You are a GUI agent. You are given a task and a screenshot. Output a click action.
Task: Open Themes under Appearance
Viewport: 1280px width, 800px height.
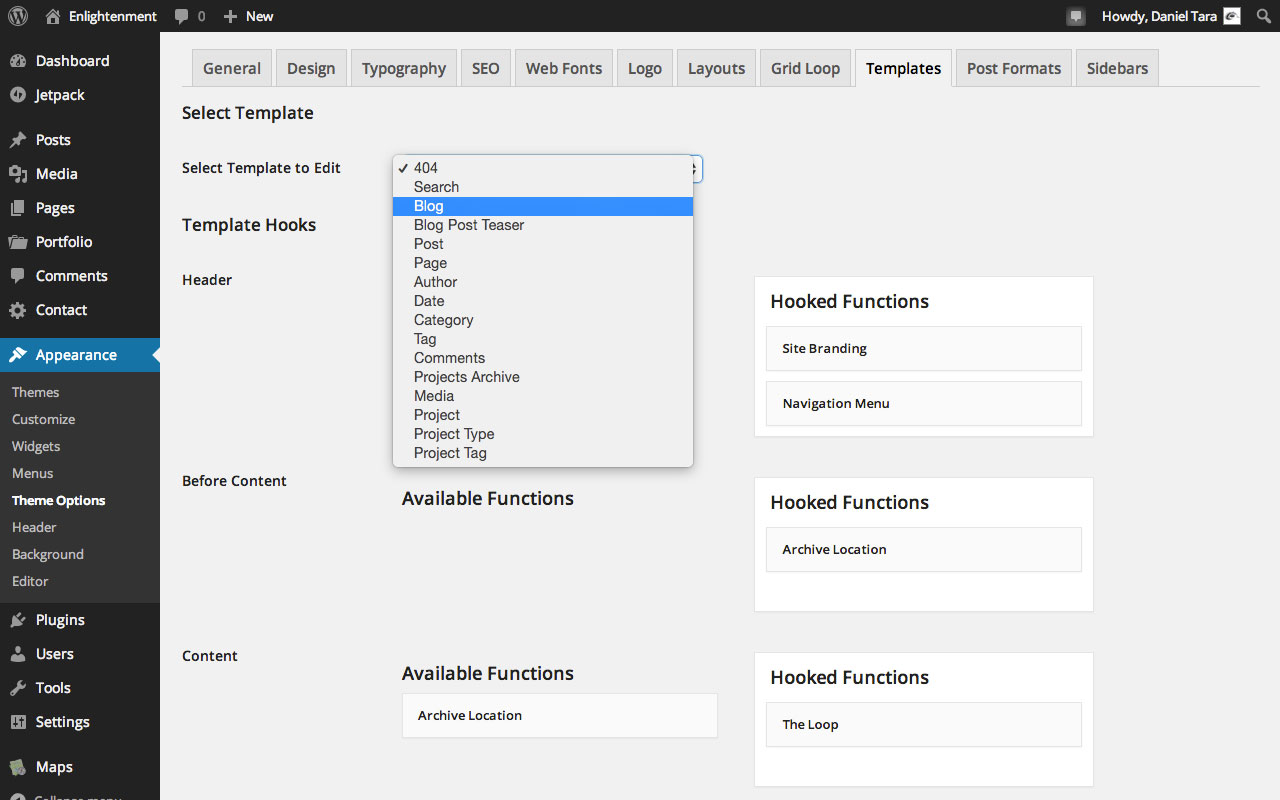click(36, 392)
